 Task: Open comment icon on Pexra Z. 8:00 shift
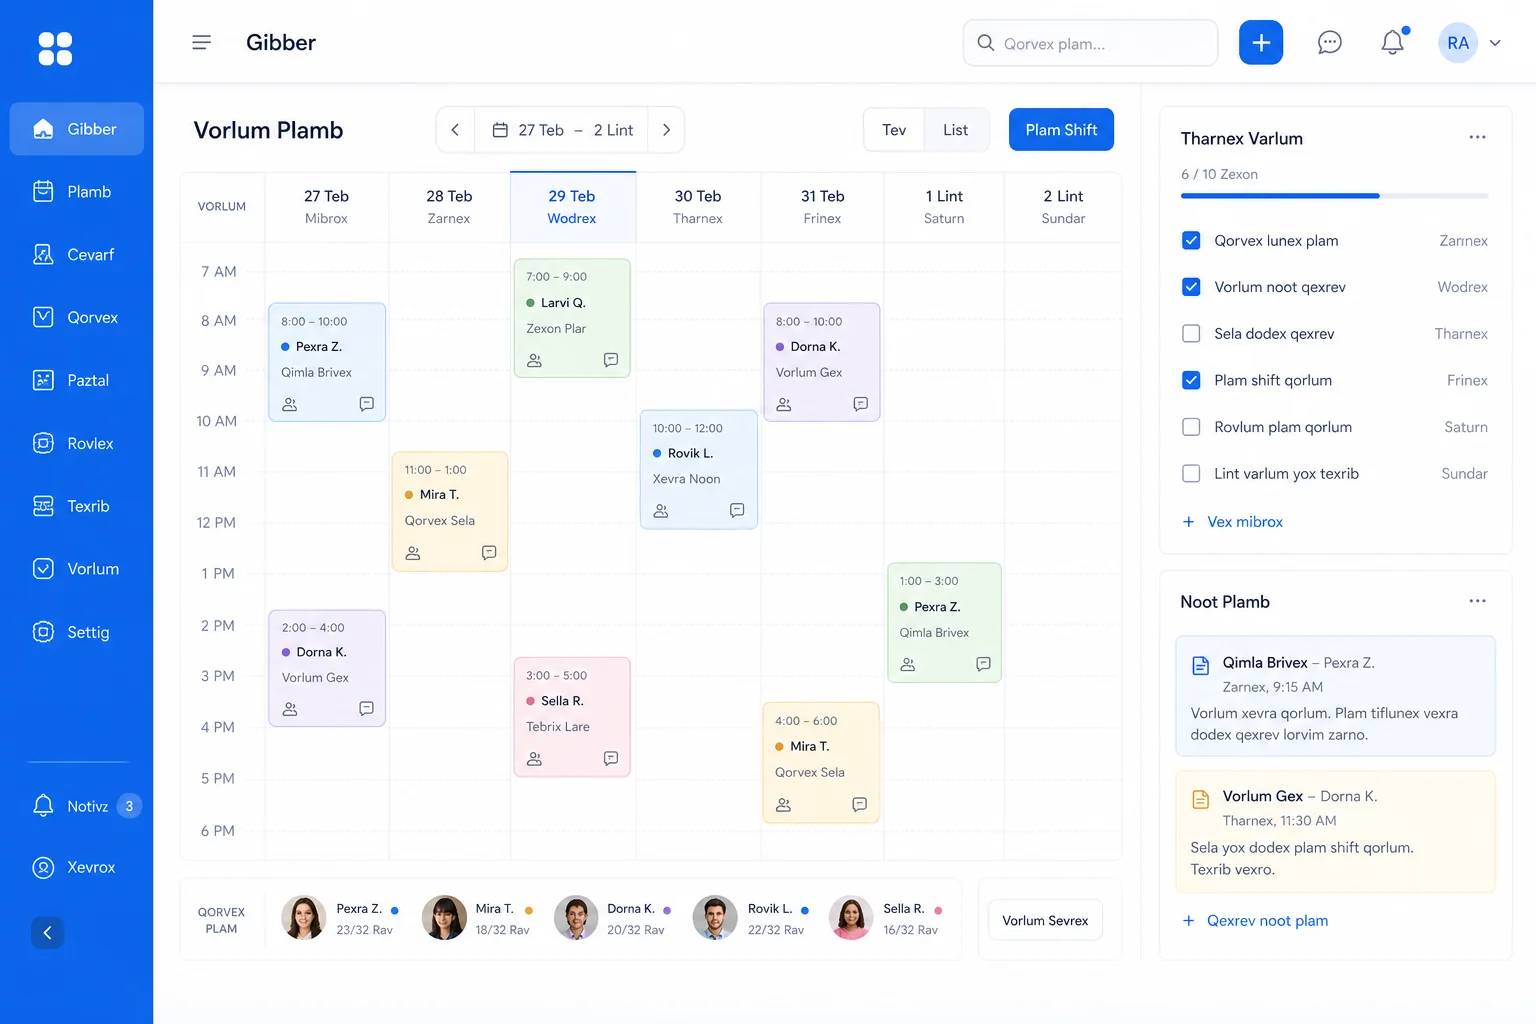tap(367, 404)
